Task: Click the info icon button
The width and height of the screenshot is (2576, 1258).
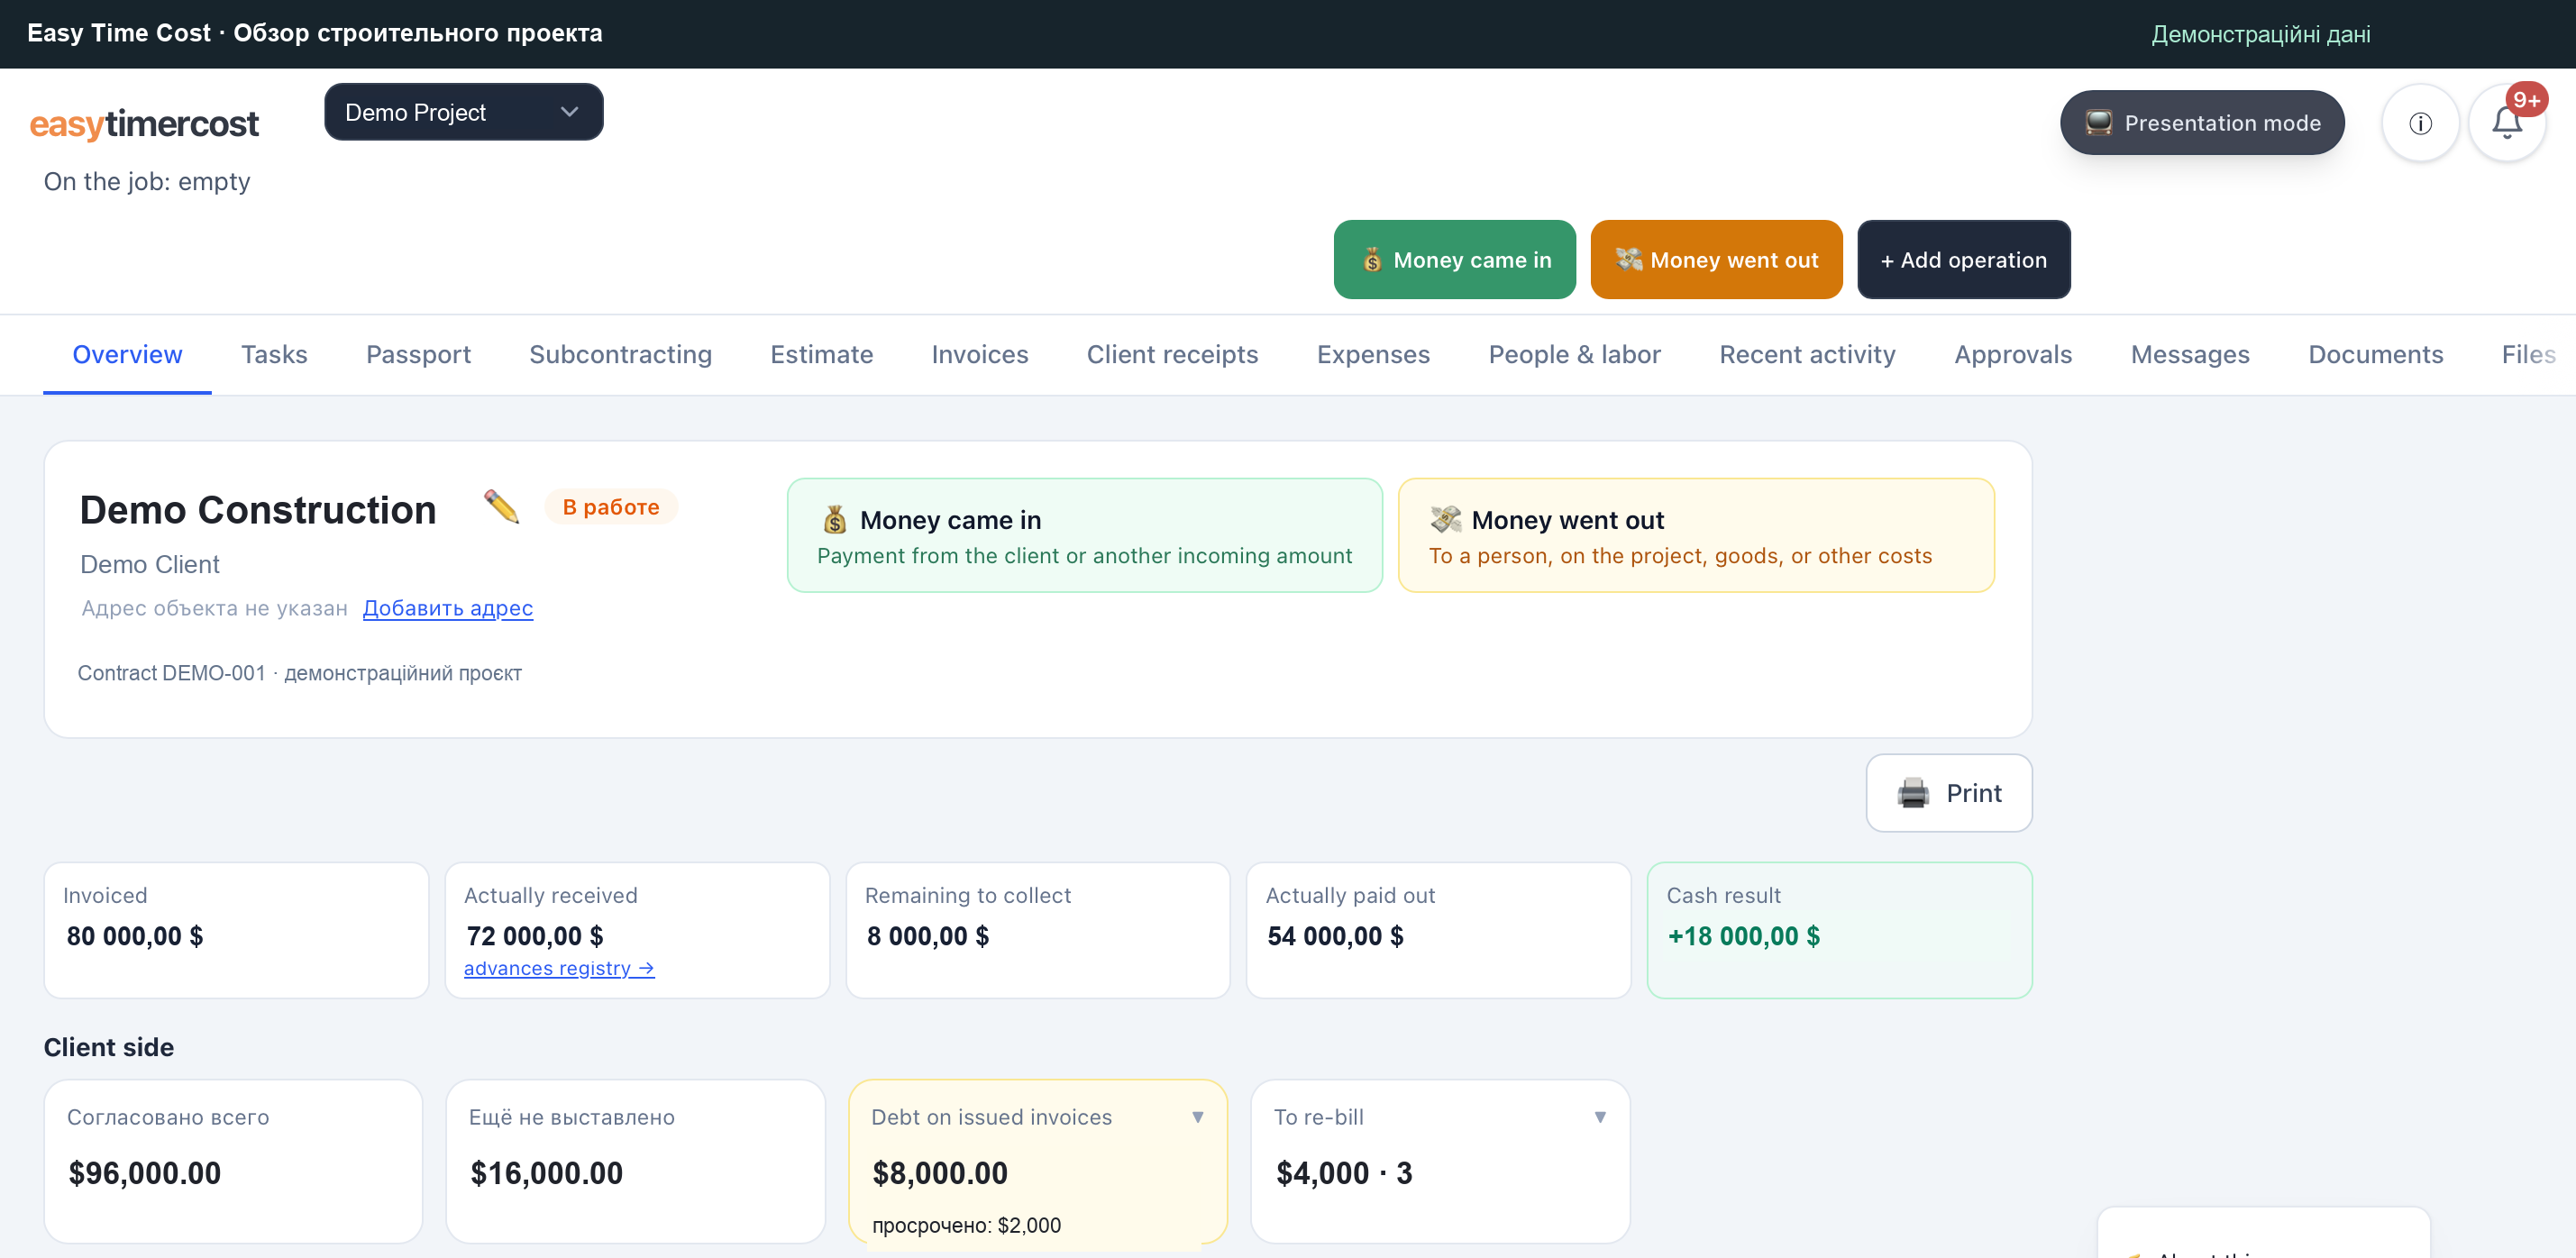Action: coord(2419,123)
